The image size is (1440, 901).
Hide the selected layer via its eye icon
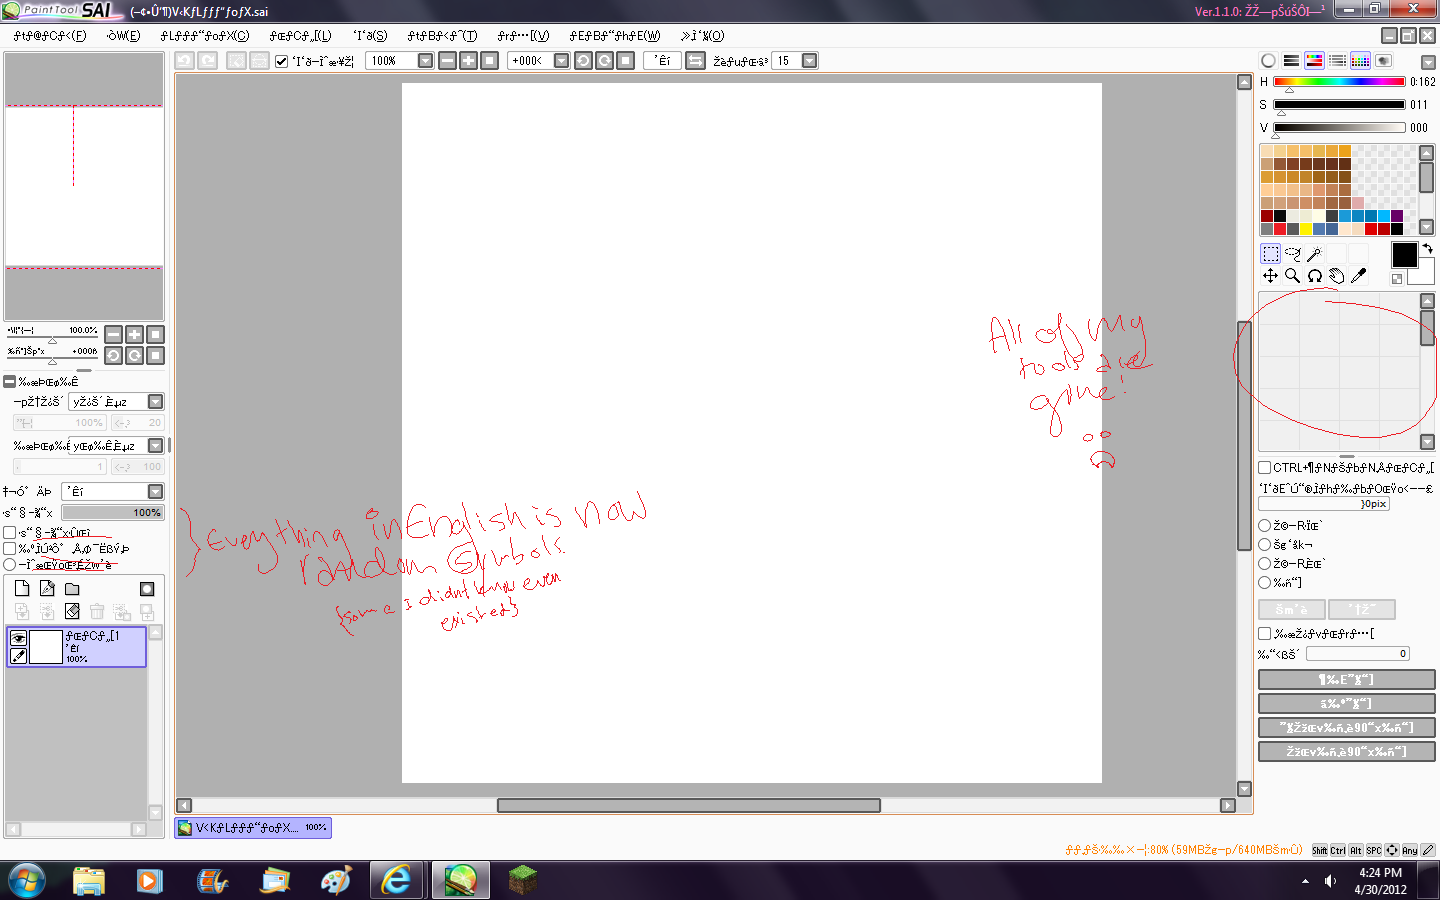pos(18,637)
